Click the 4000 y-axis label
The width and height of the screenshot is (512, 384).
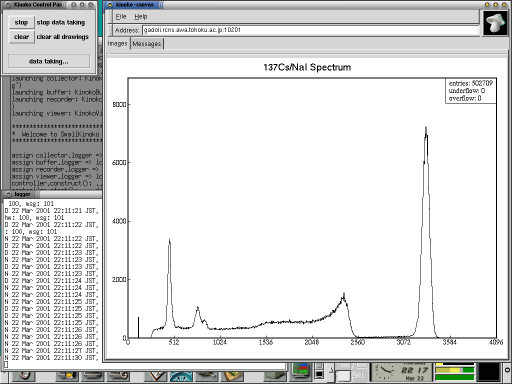(x=119, y=221)
